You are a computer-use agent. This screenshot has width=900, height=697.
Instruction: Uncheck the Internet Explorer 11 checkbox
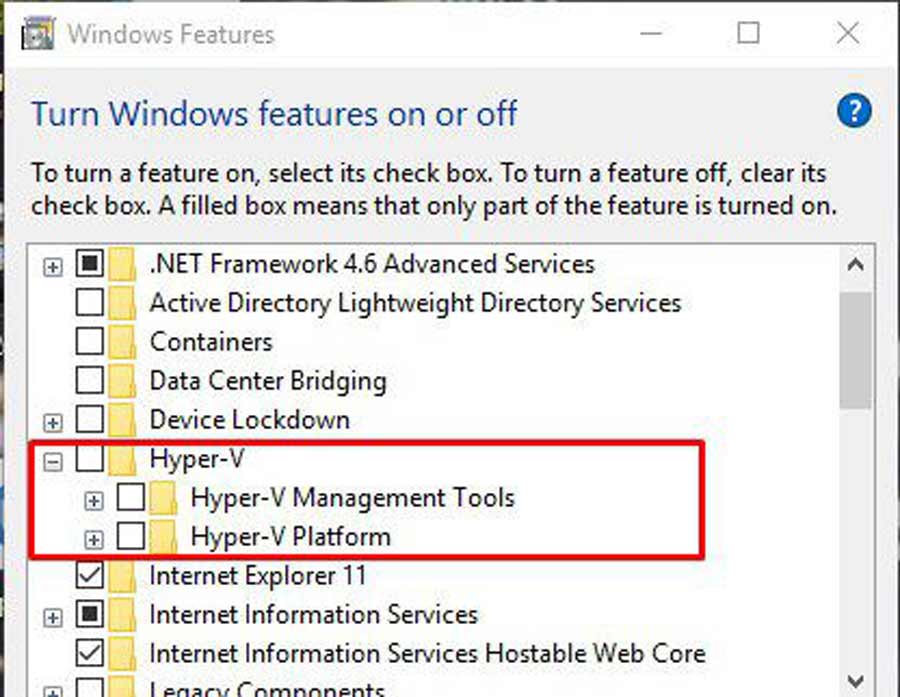pyautogui.click(x=90, y=576)
